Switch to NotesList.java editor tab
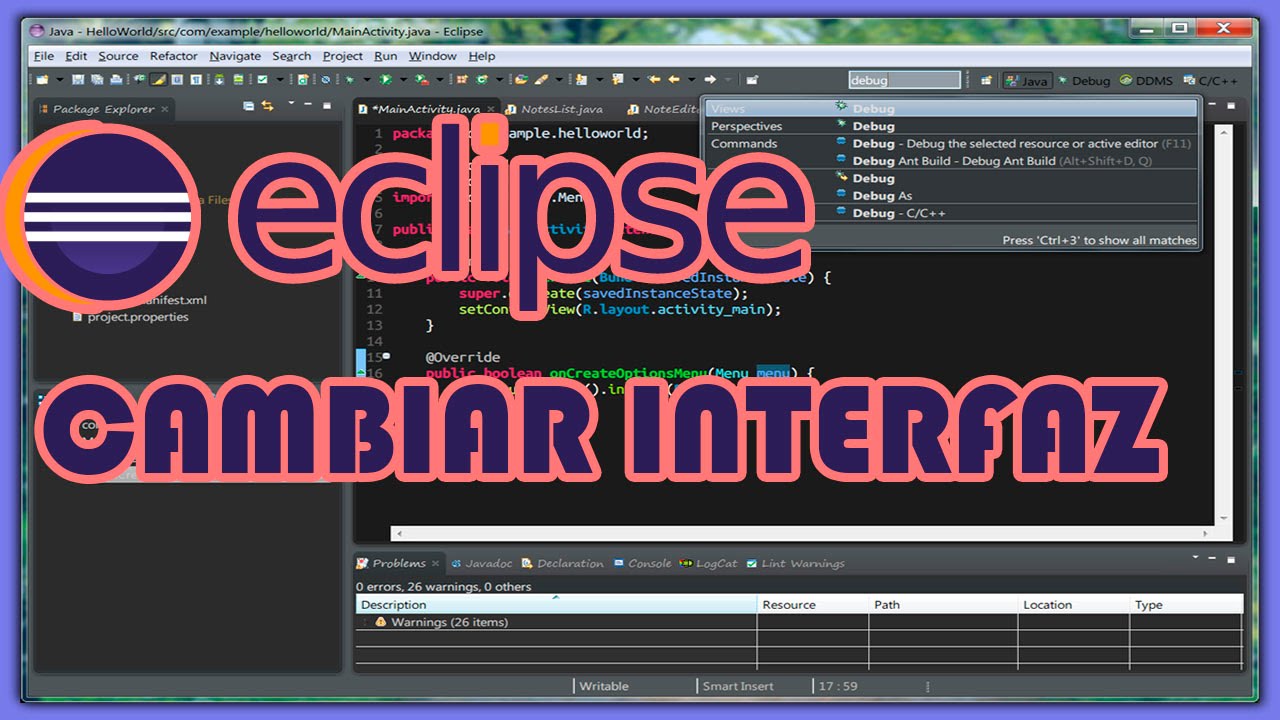 coord(553,109)
